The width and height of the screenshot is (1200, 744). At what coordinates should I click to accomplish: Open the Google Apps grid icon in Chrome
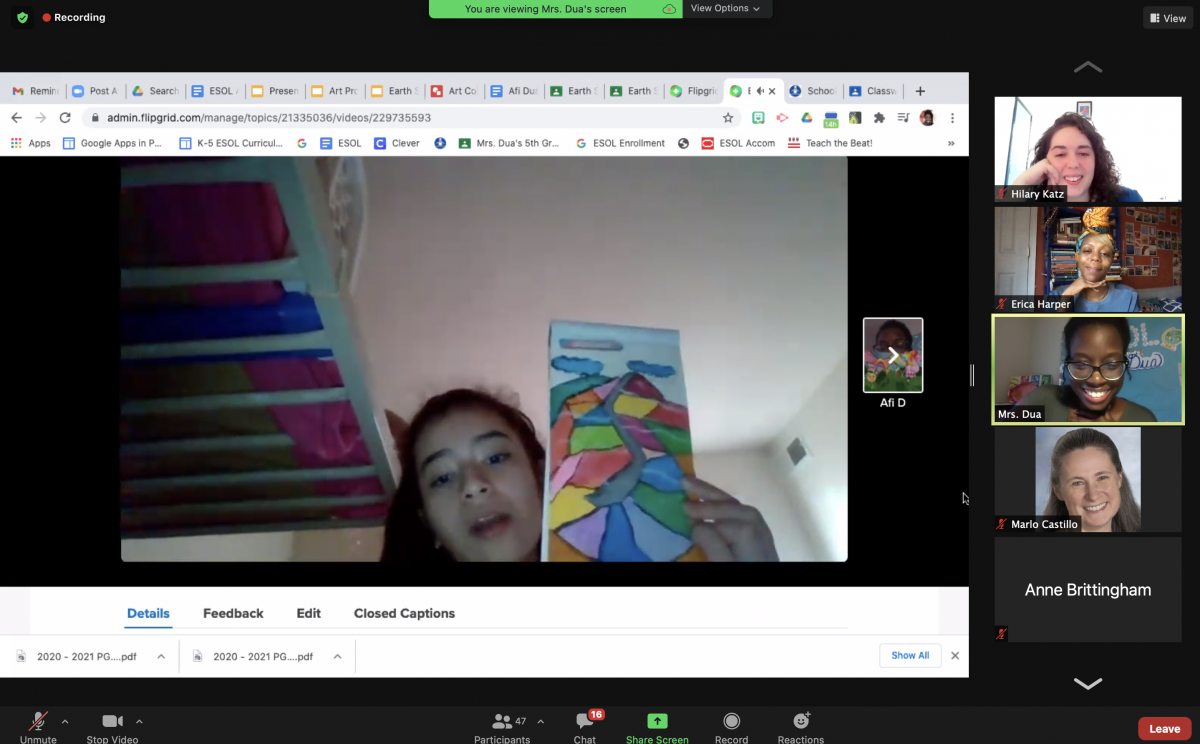click(x=14, y=142)
